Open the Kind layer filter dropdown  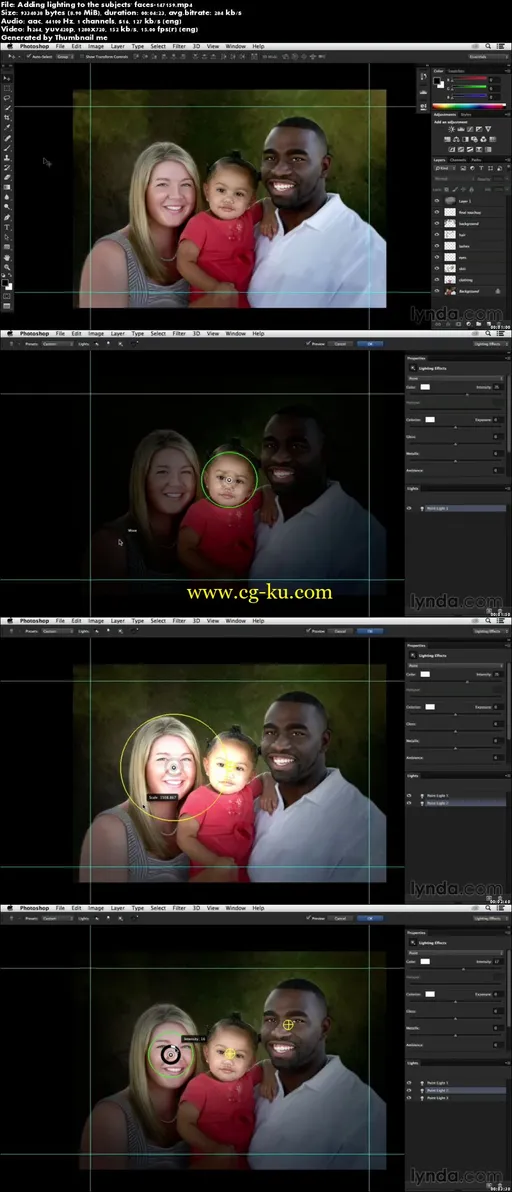point(445,168)
